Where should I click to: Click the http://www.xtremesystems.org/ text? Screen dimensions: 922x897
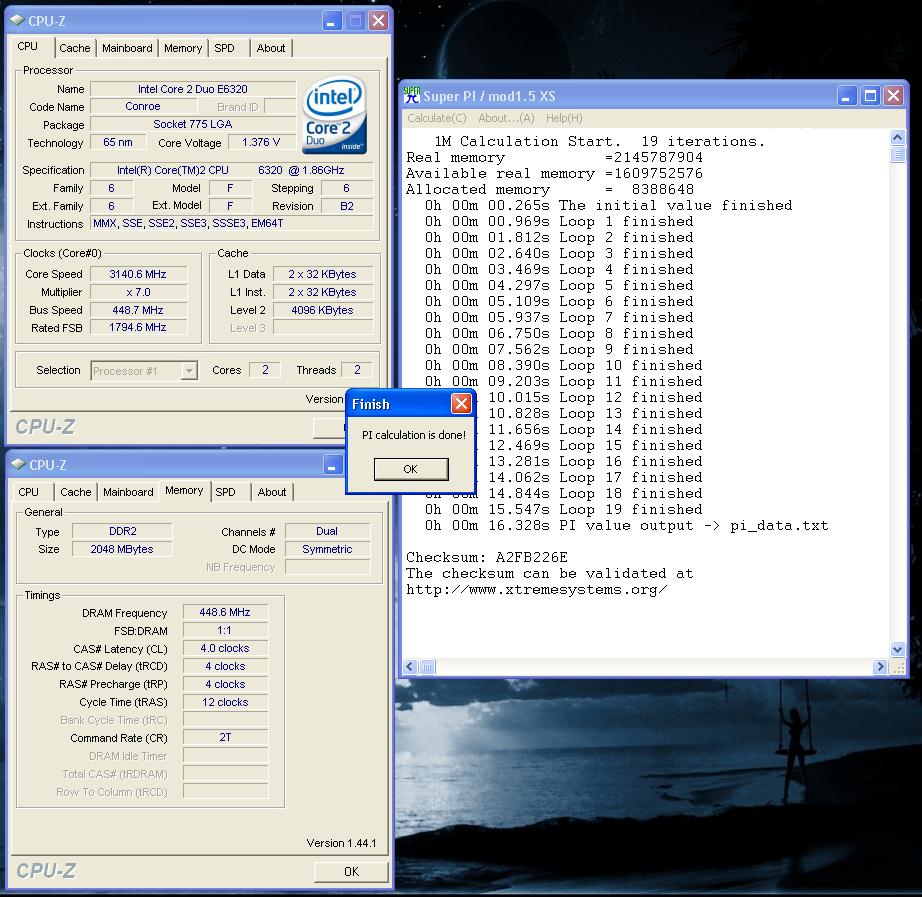click(537, 589)
